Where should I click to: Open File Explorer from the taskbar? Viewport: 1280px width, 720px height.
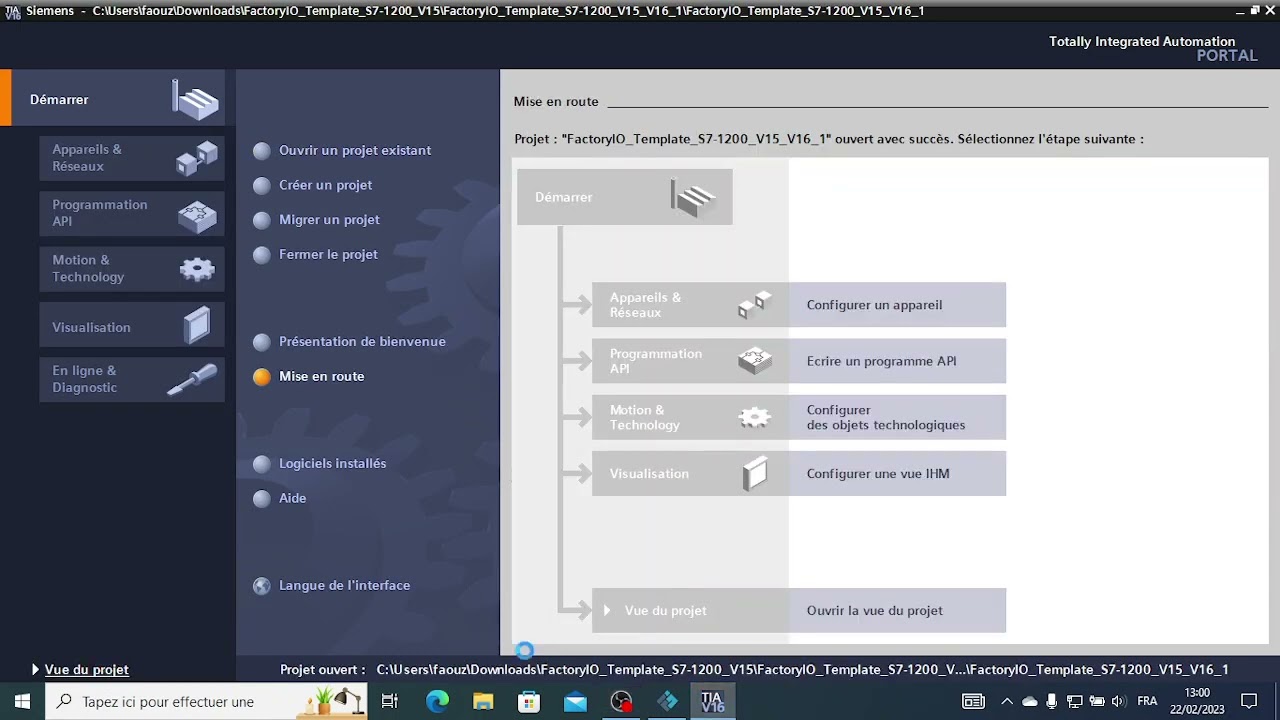point(483,701)
